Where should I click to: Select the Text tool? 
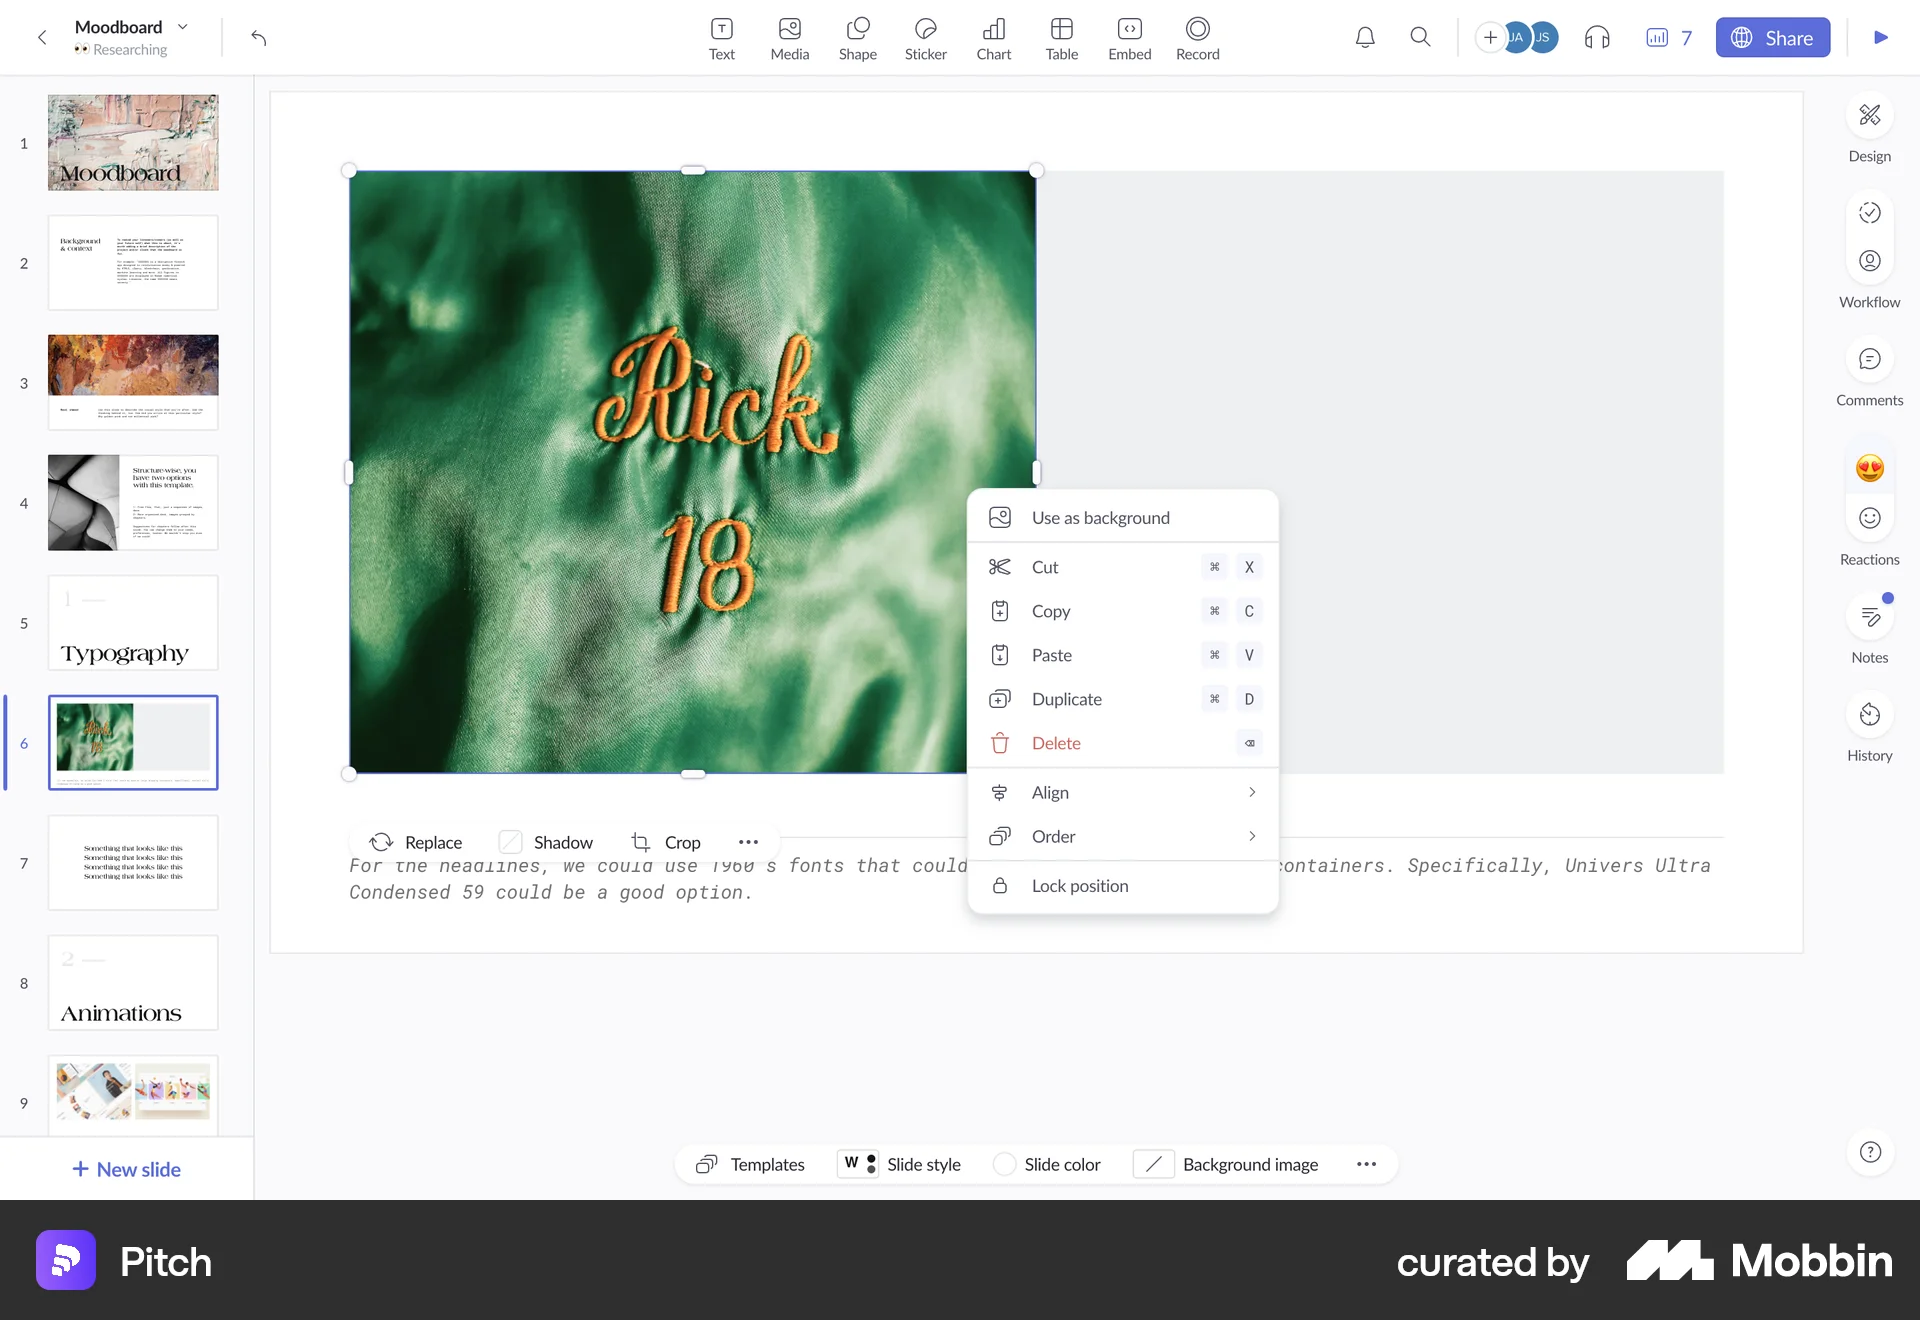[x=721, y=37]
